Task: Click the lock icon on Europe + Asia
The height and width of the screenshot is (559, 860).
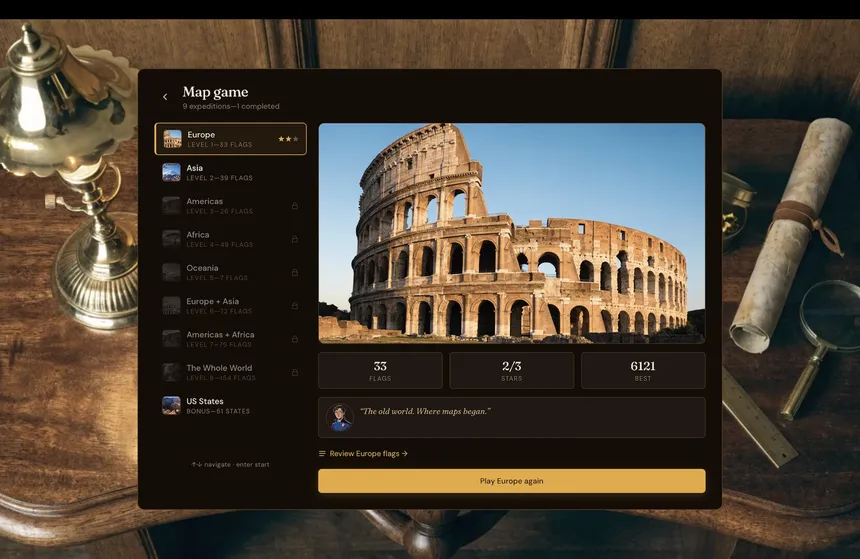Action: coord(294,306)
